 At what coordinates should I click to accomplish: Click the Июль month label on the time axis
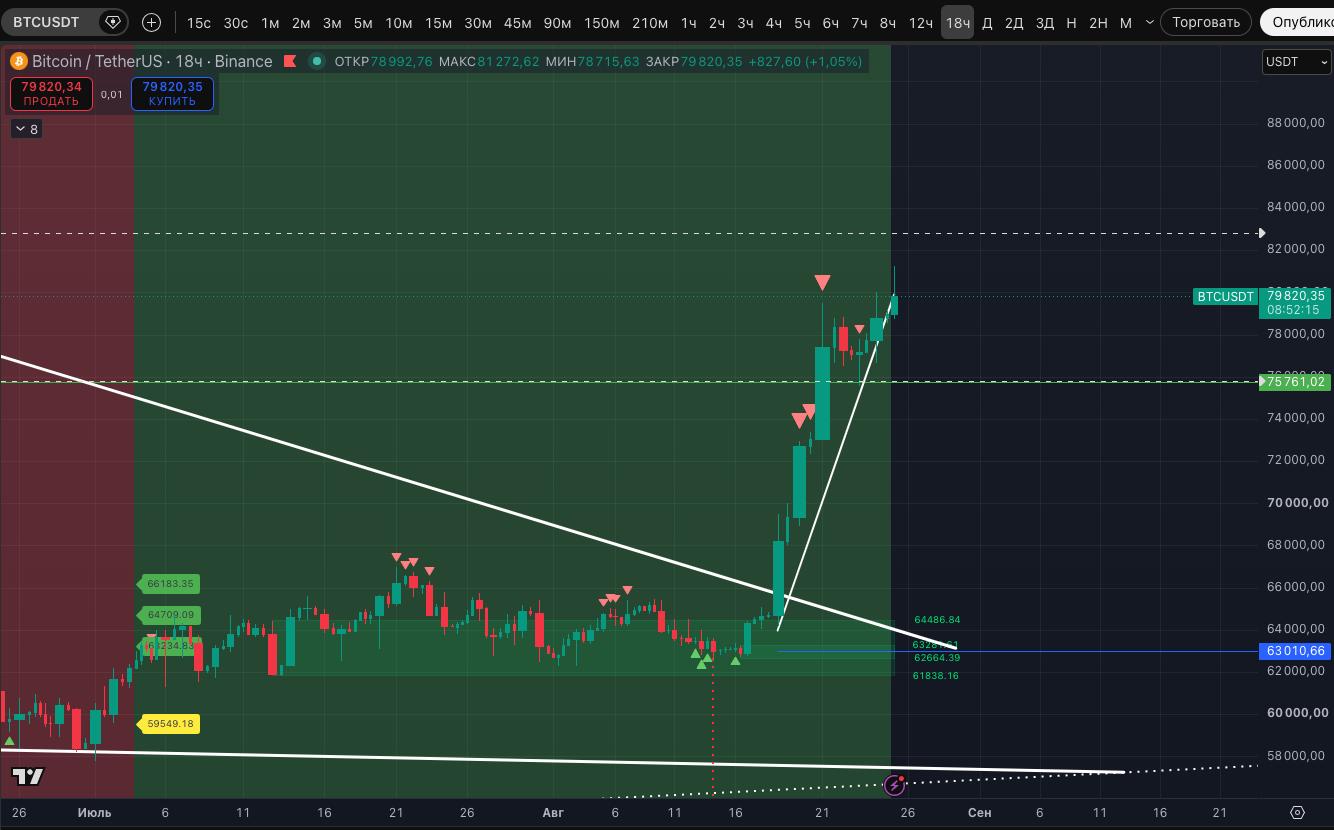(94, 812)
